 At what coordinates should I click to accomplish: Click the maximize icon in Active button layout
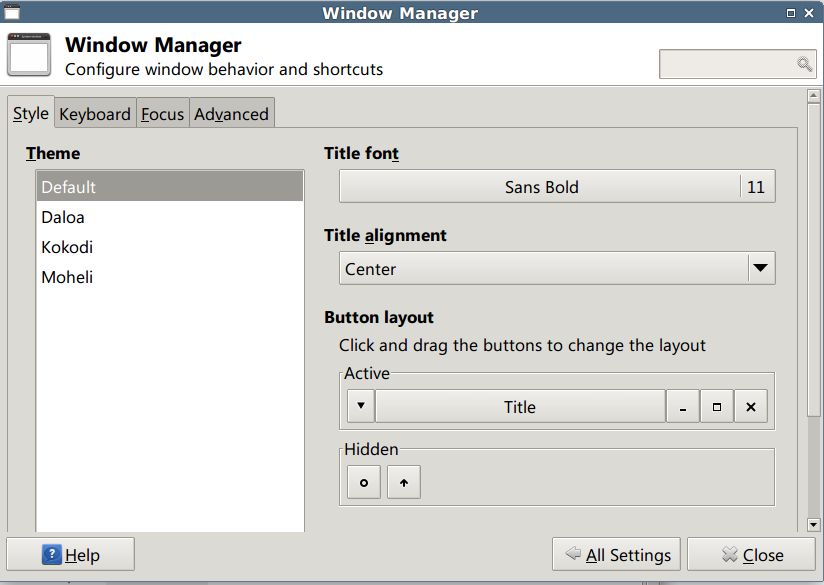(x=717, y=407)
